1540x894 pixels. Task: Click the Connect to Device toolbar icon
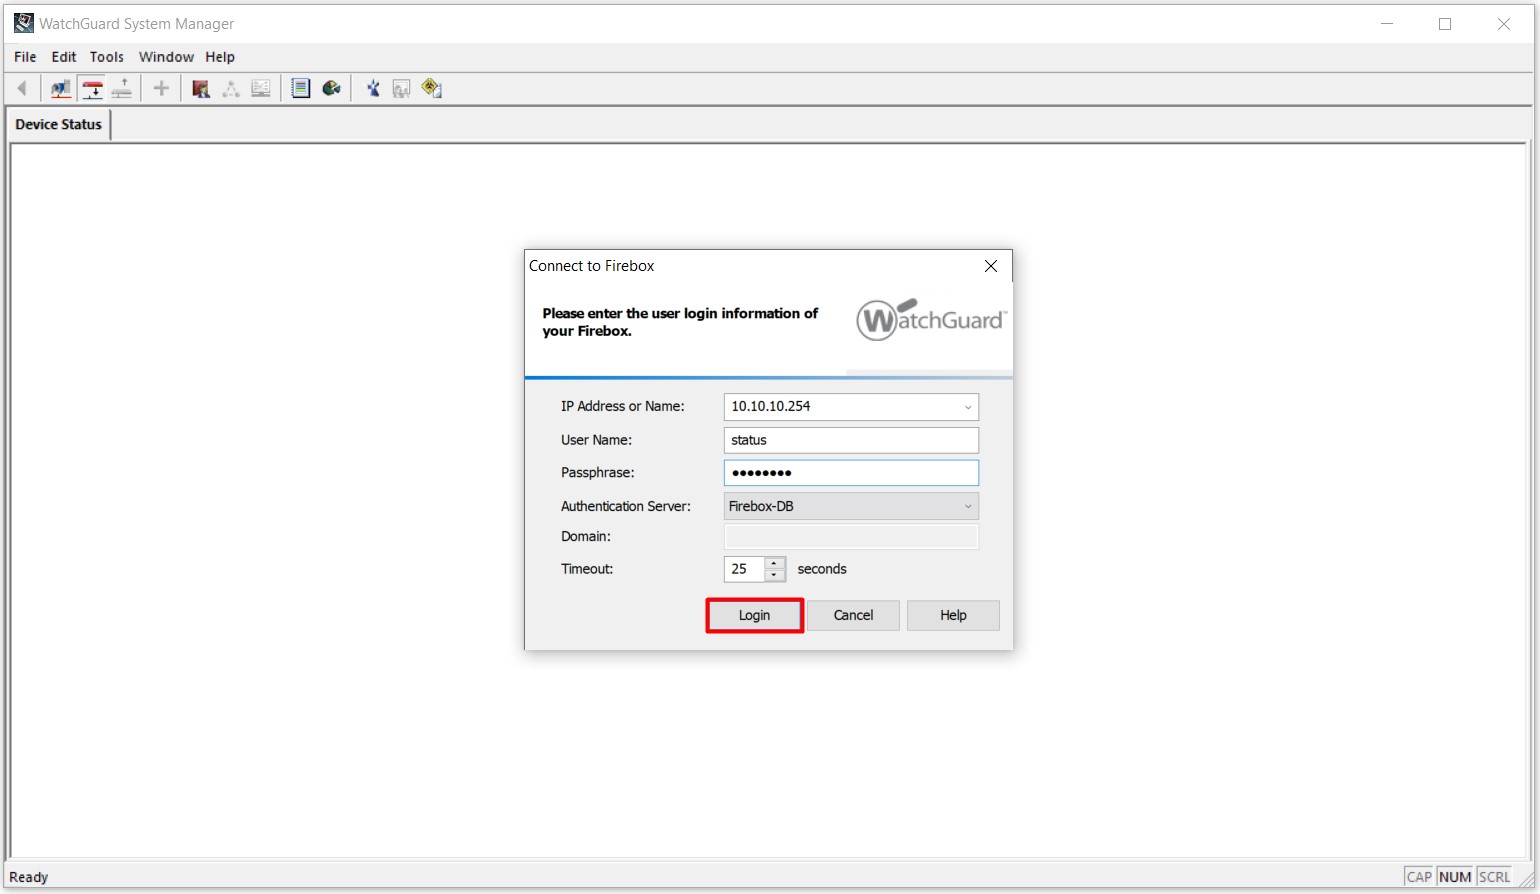pyautogui.click(x=92, y=89)
